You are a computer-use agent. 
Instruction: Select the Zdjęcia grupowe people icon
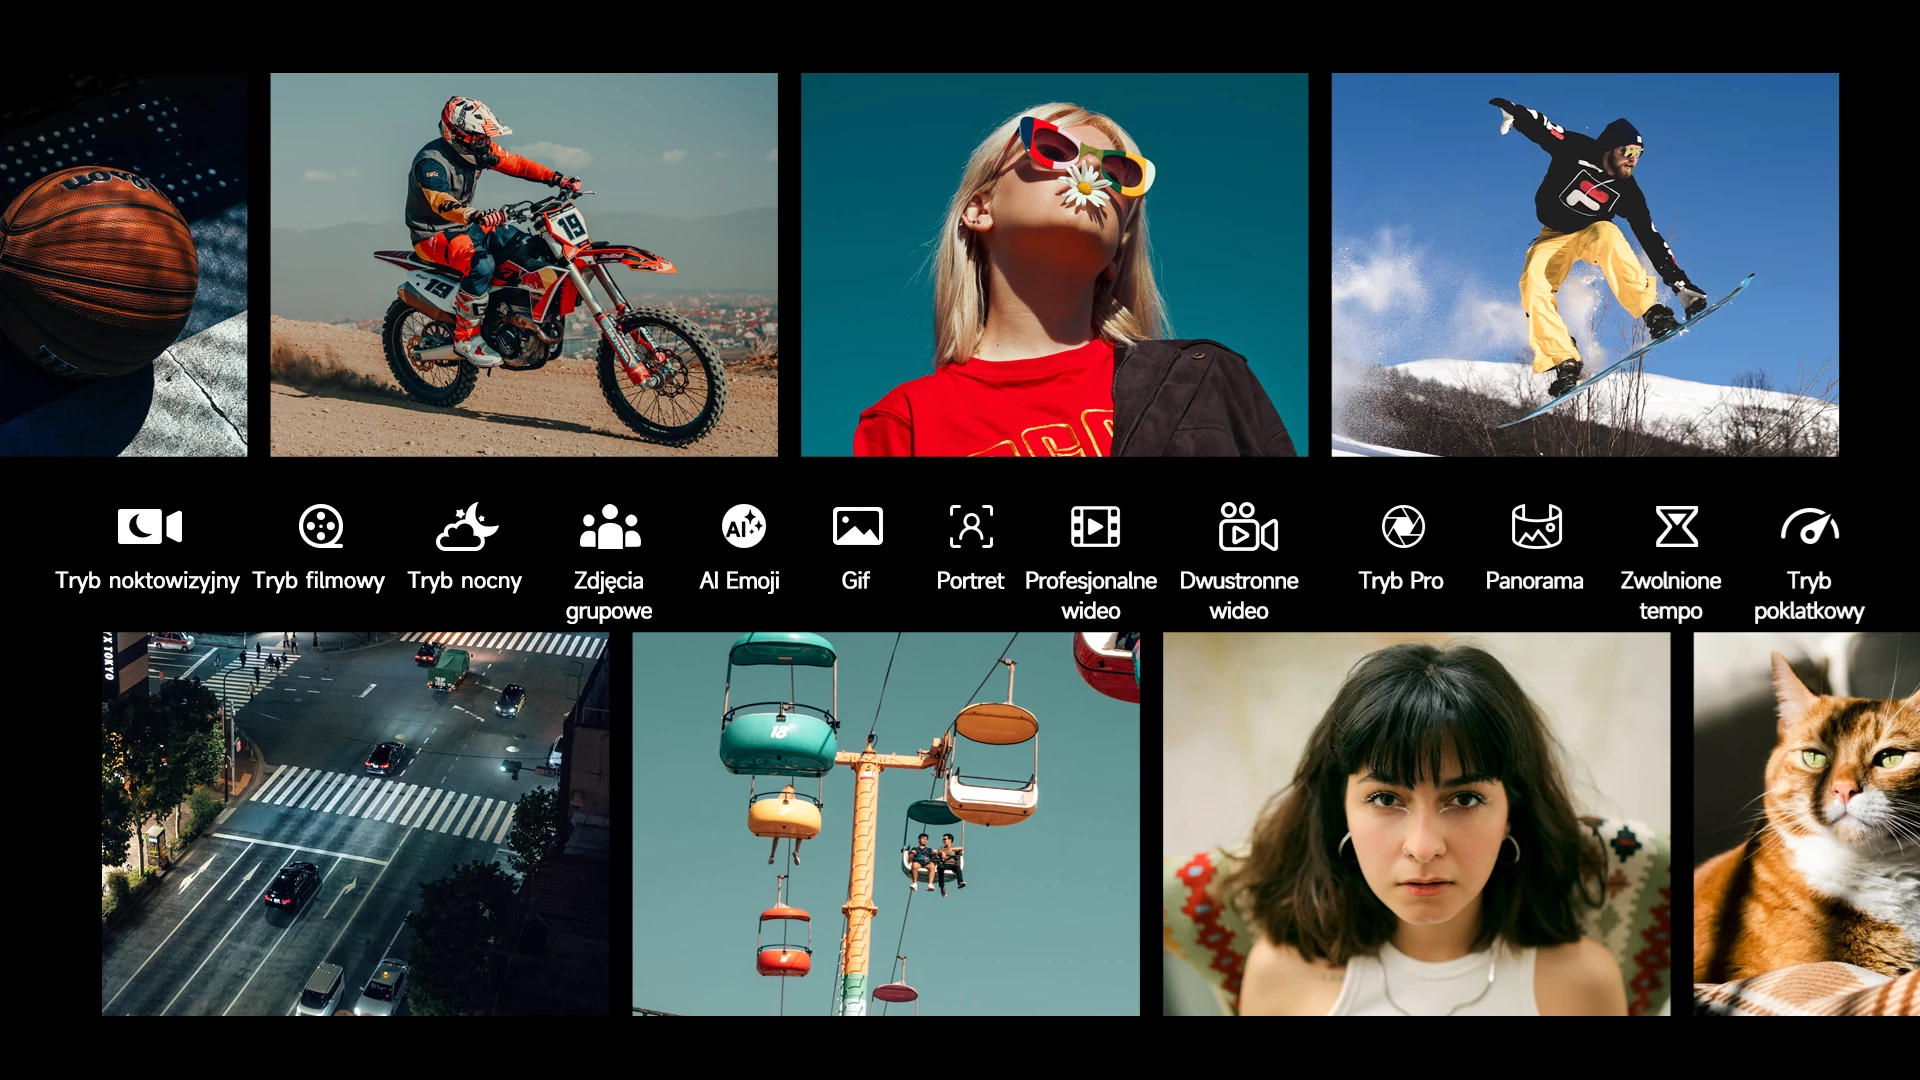(x=609, y=527)
